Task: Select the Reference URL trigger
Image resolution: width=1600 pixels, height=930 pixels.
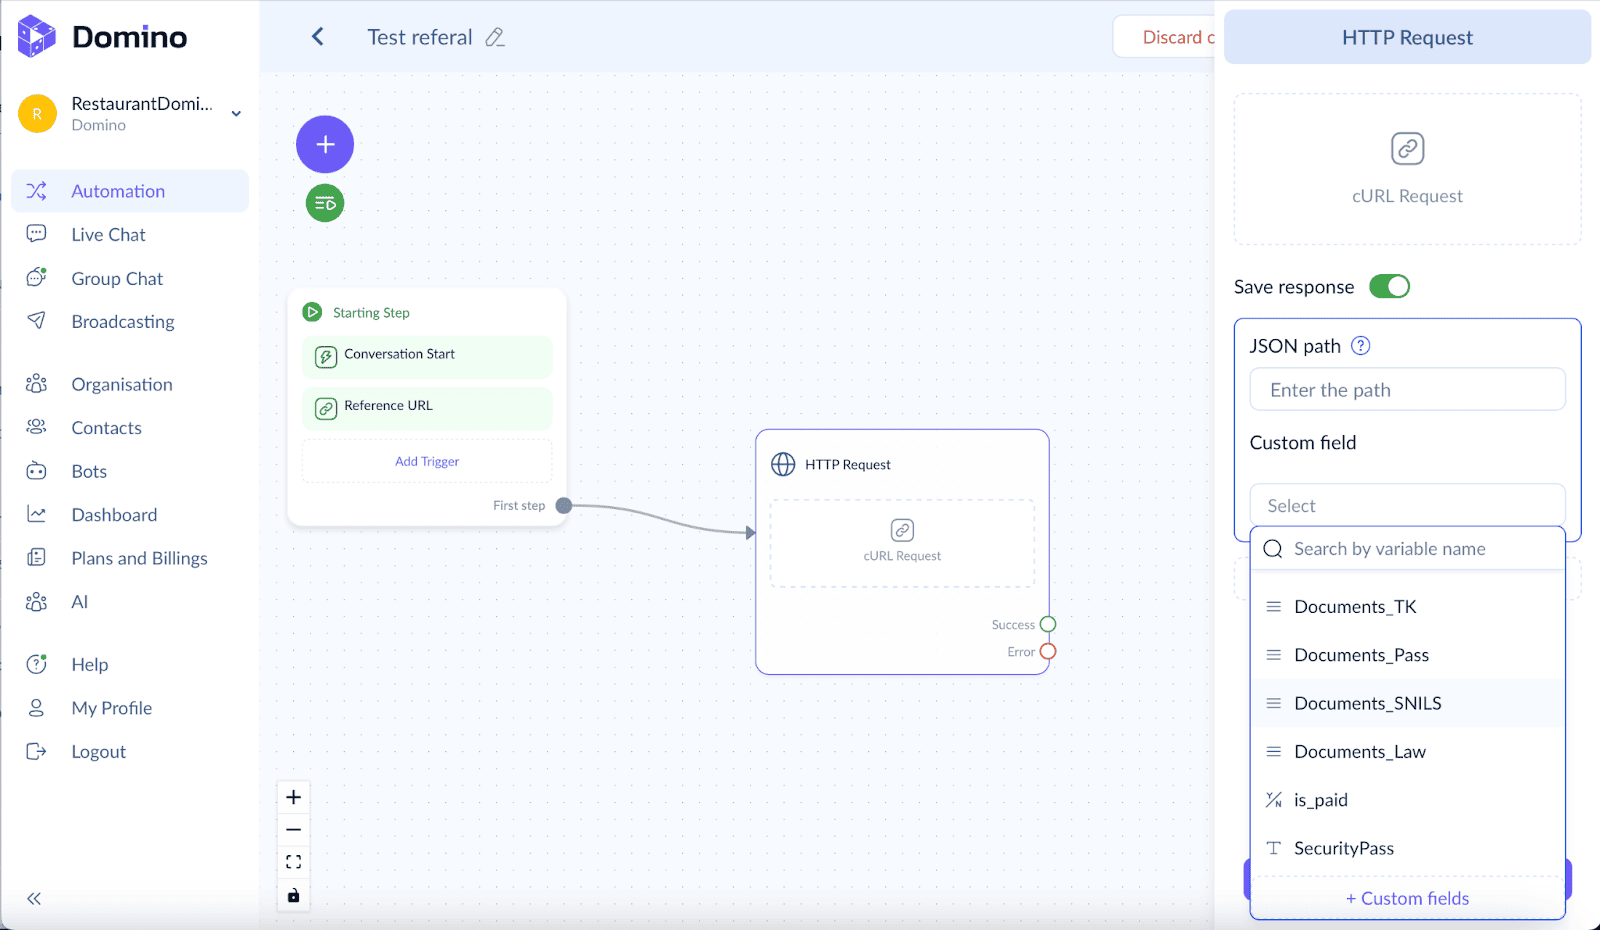Action: (x=427, y=408)
